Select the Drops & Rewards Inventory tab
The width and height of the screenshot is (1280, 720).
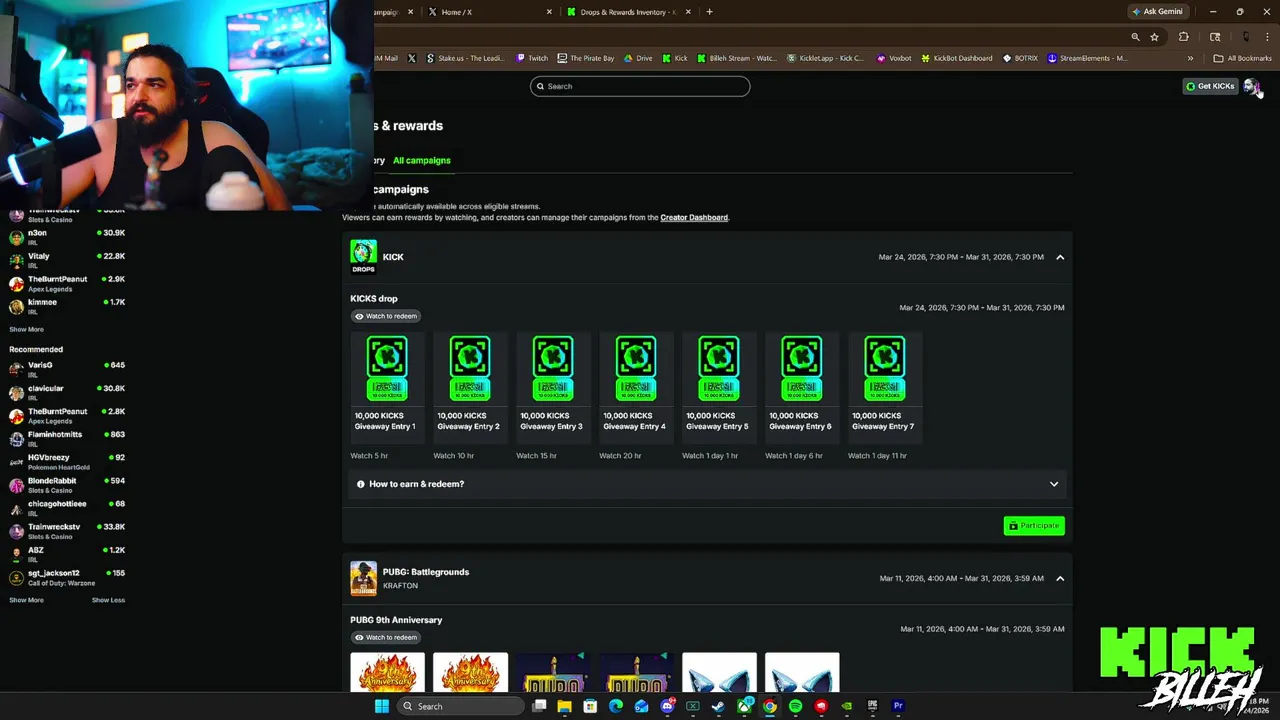pyautogui.click(x=630, y=12)
